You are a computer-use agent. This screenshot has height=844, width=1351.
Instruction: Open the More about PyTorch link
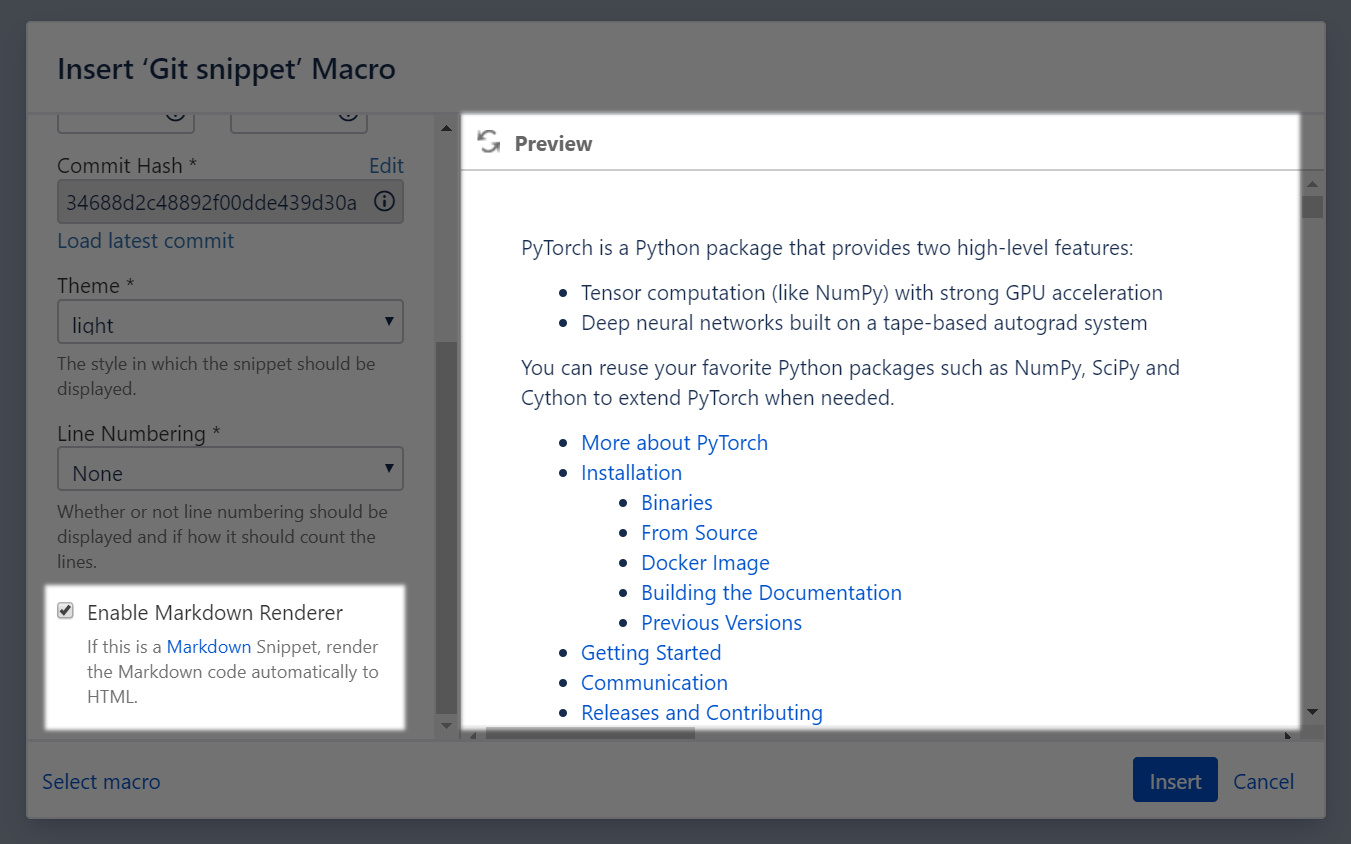coord(674,443)
